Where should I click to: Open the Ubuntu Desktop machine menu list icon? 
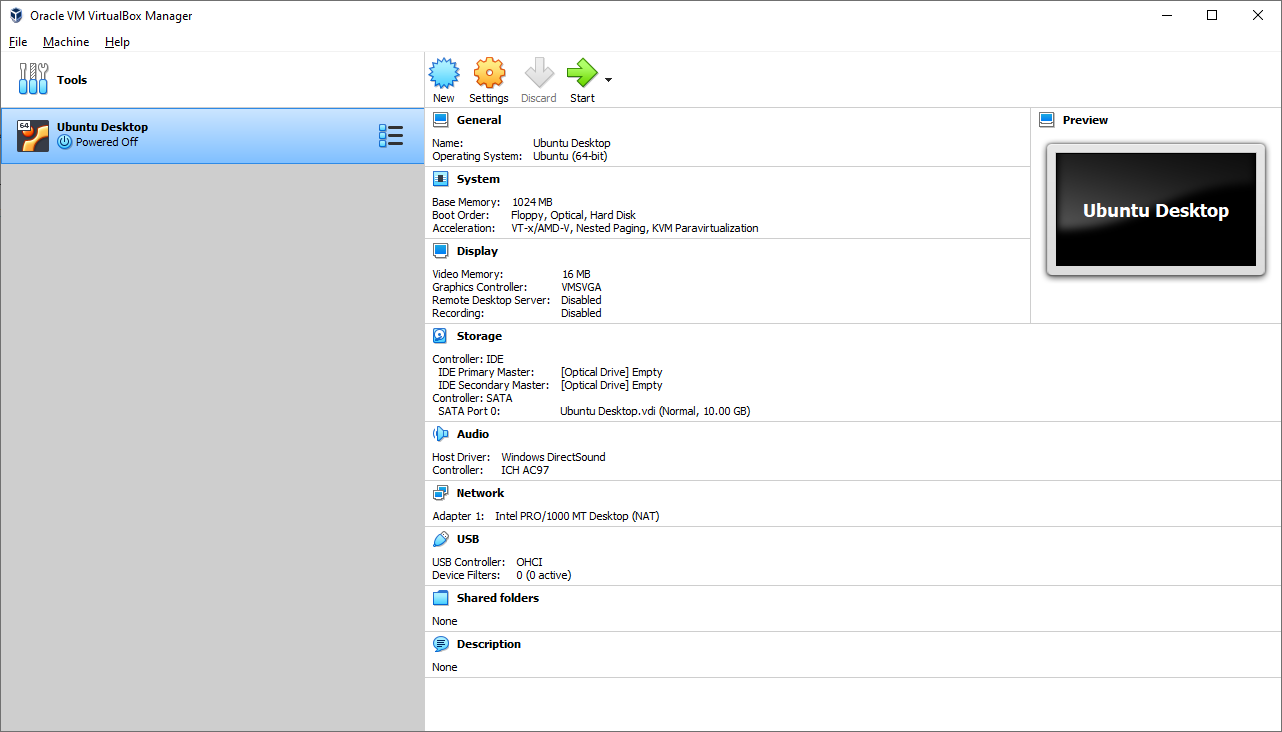point(391,136)
